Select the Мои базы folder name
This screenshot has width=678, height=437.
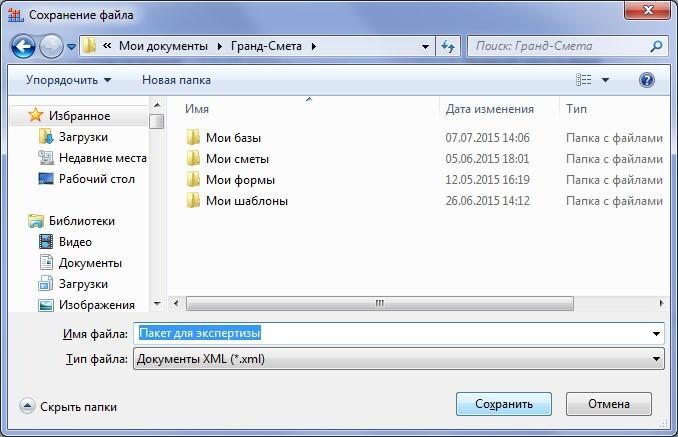tap(233, 137)
